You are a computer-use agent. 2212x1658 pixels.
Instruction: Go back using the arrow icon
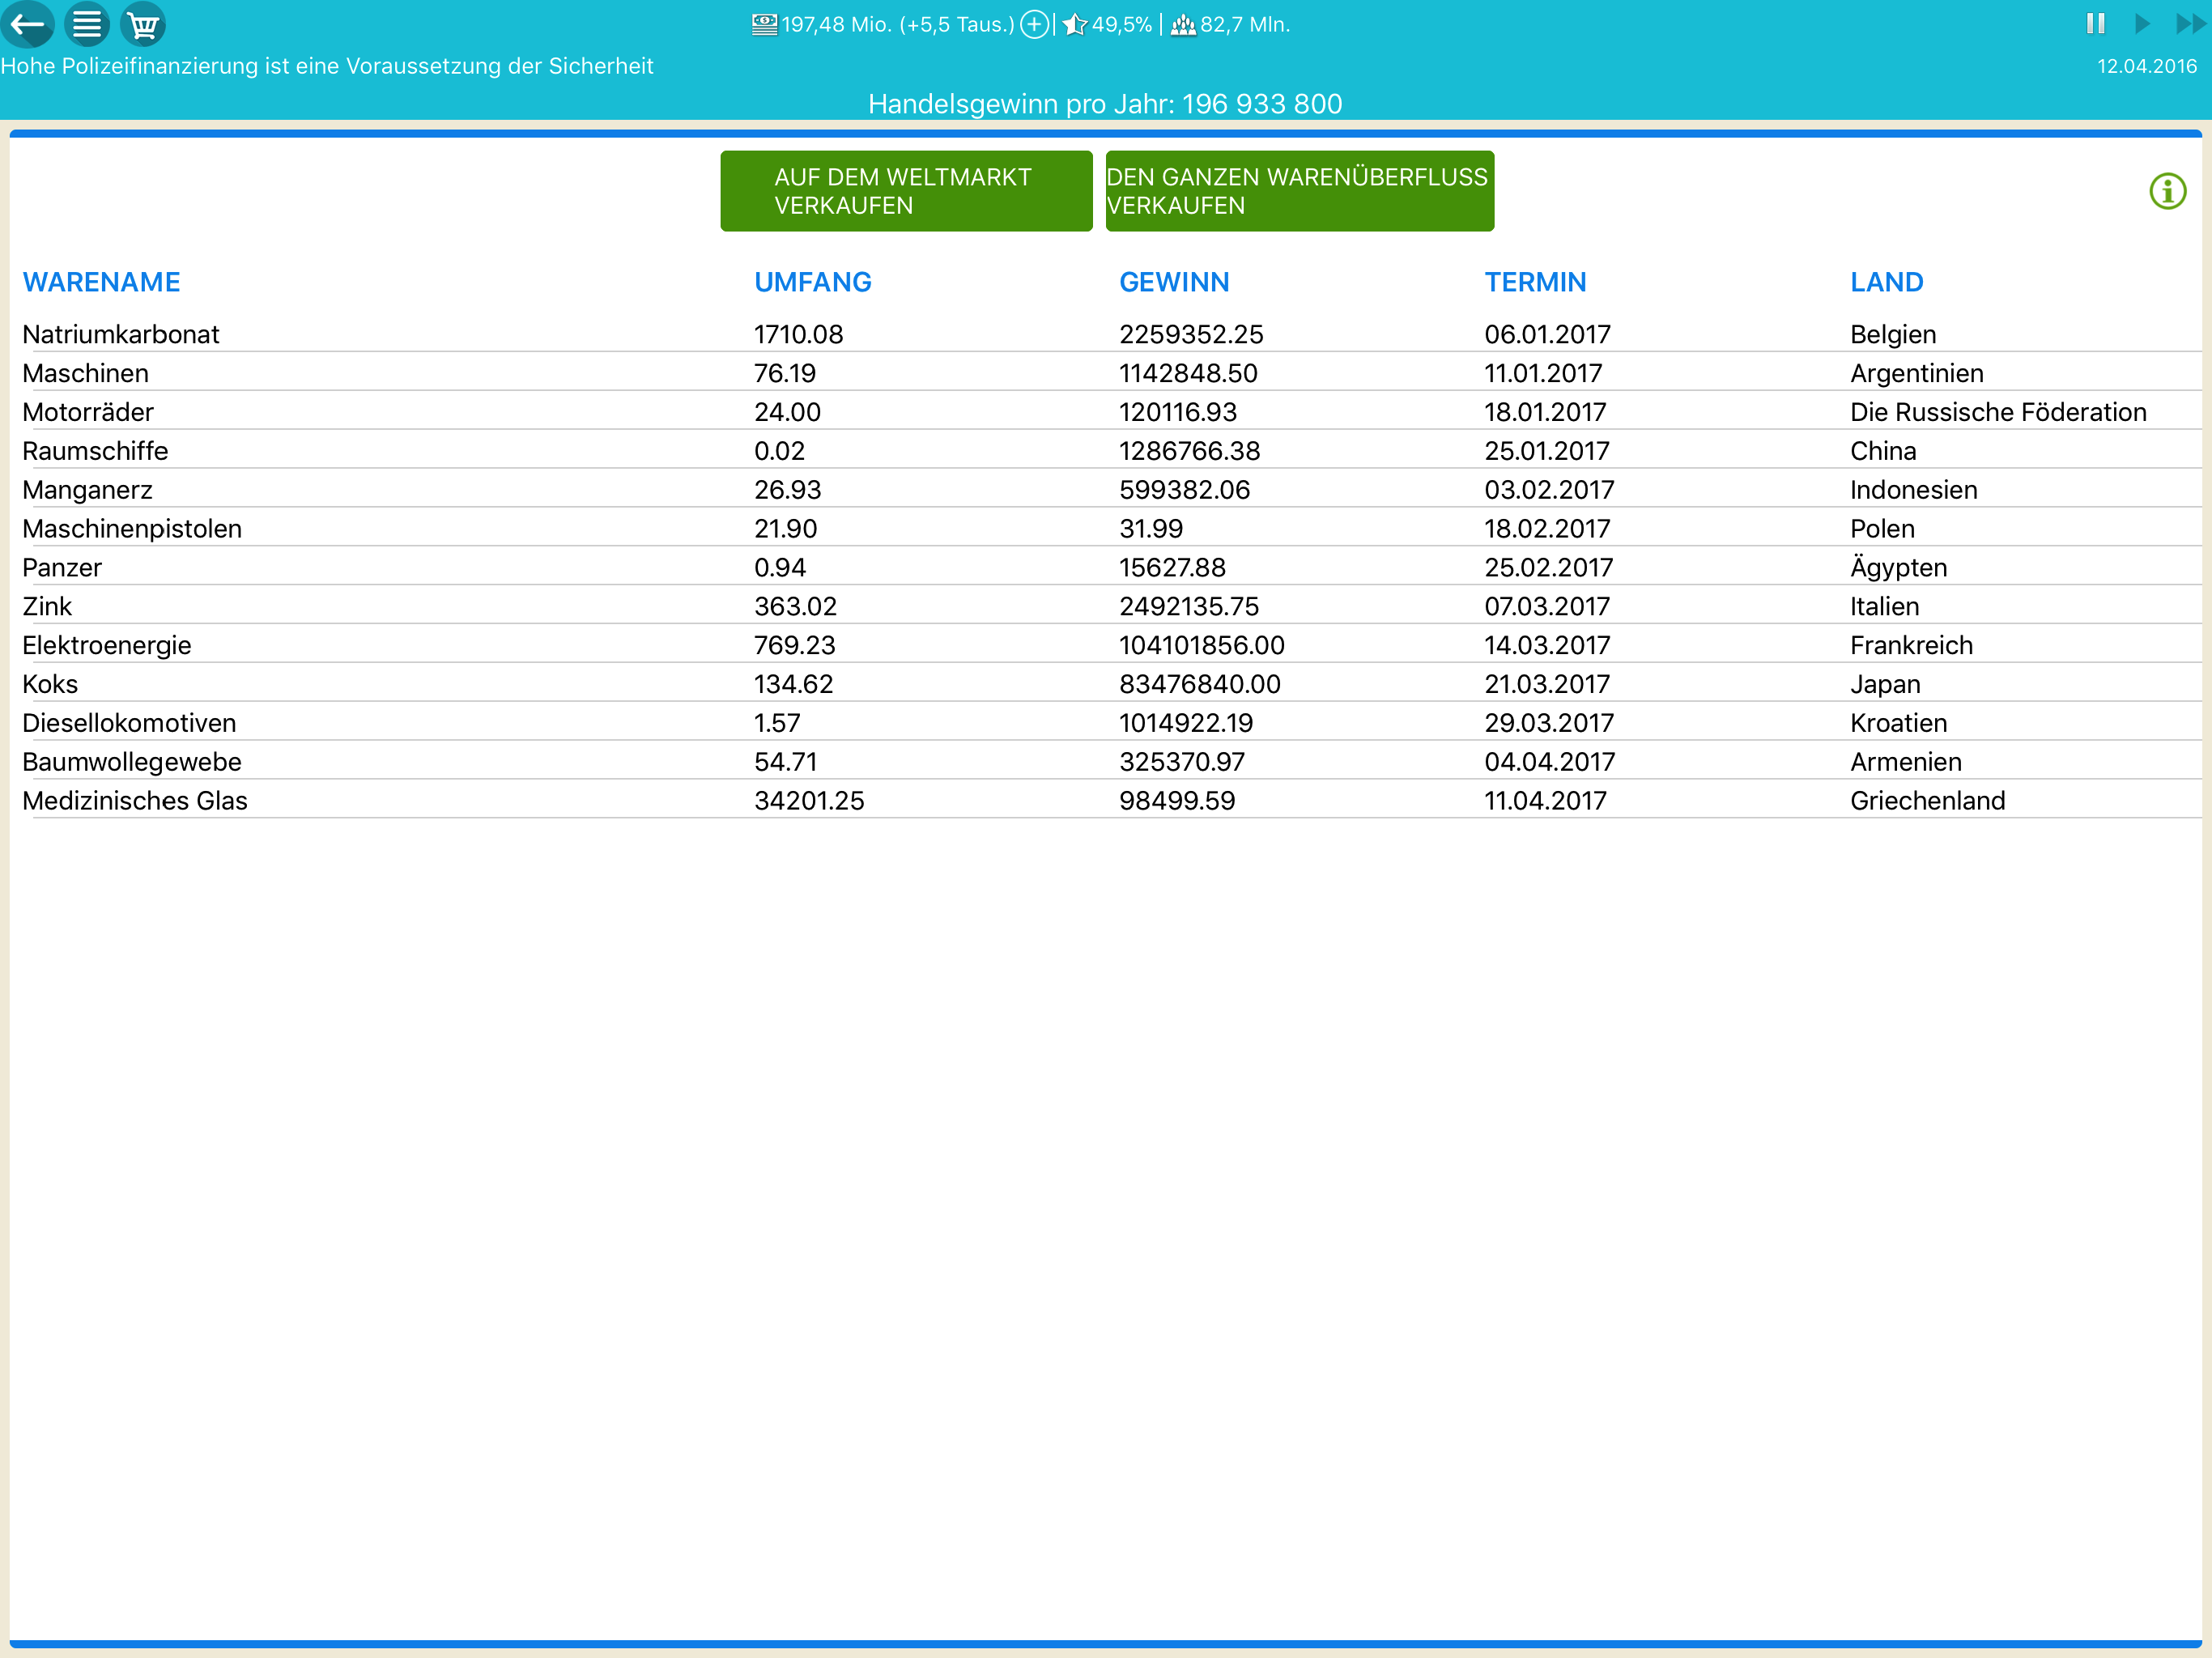(x=27, y=24)
